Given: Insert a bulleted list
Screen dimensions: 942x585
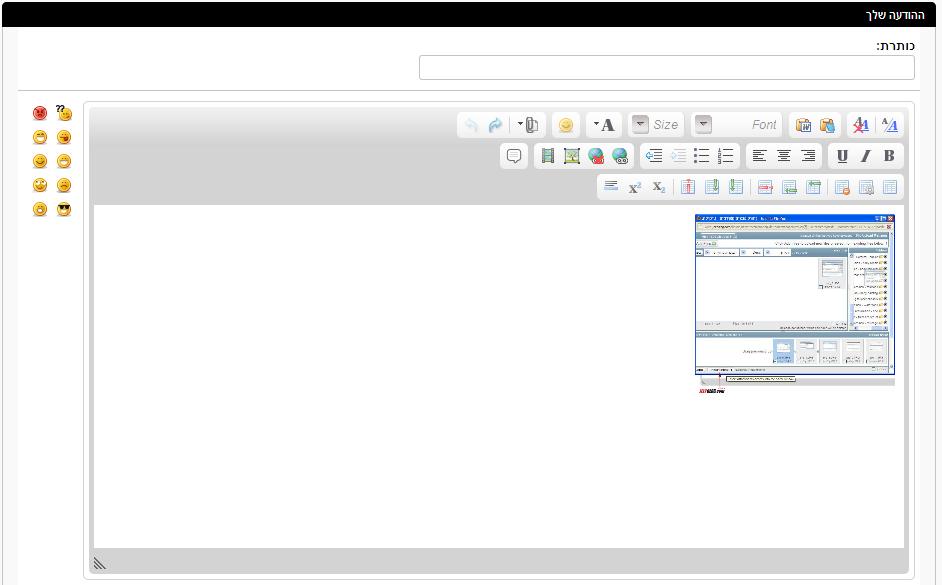Looking at the screenshot, I should (702, 156).
